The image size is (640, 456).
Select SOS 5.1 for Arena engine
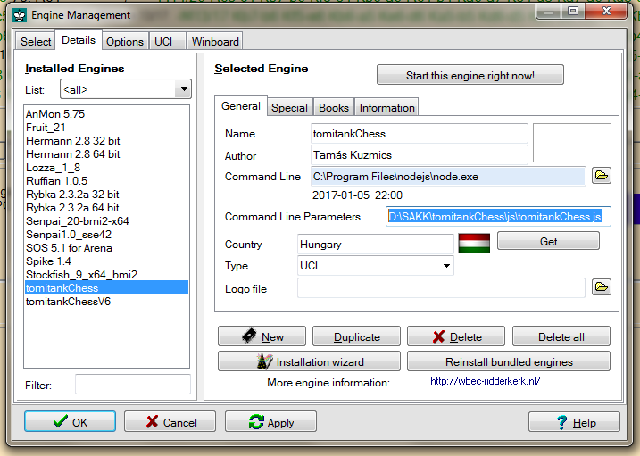pyautogui.click(x=106, y=248)
